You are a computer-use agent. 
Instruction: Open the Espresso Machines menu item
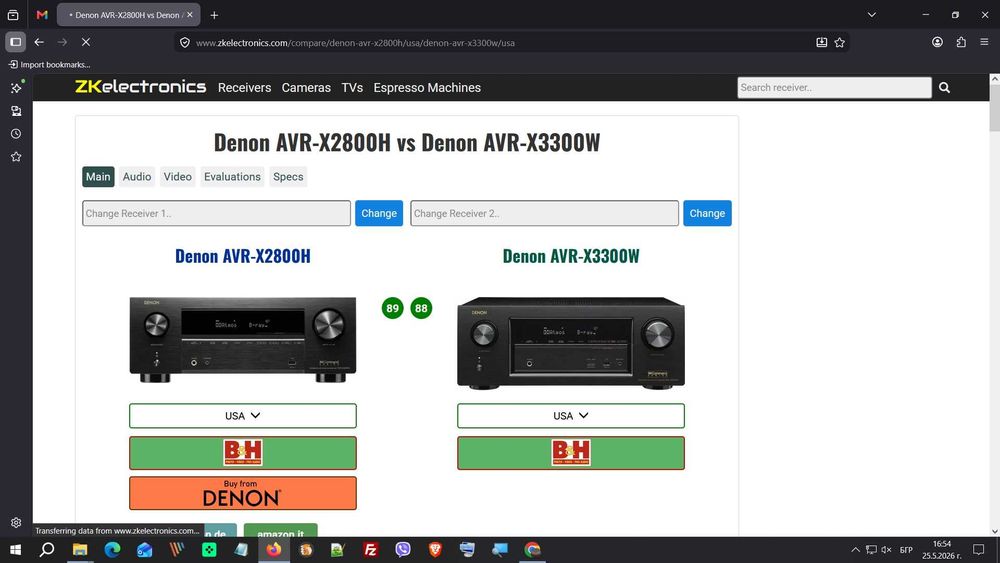[x=427, y=88]
